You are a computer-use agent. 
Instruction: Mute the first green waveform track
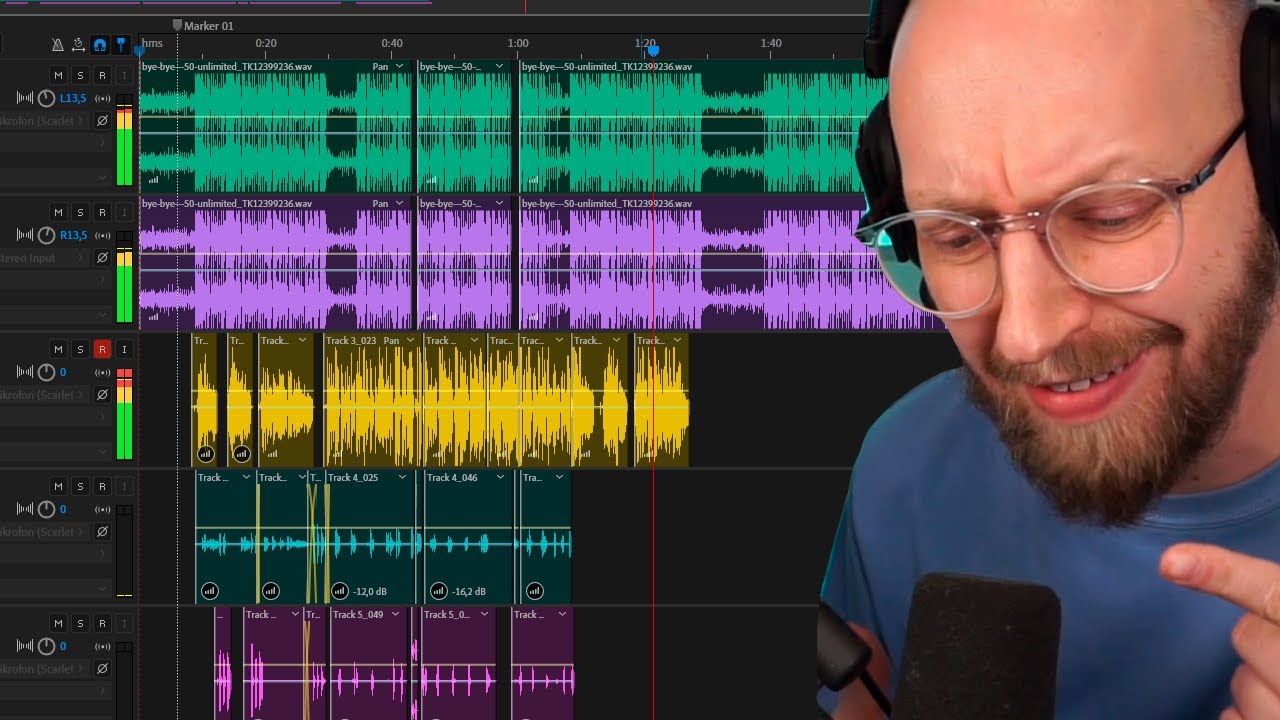point(58,76)
